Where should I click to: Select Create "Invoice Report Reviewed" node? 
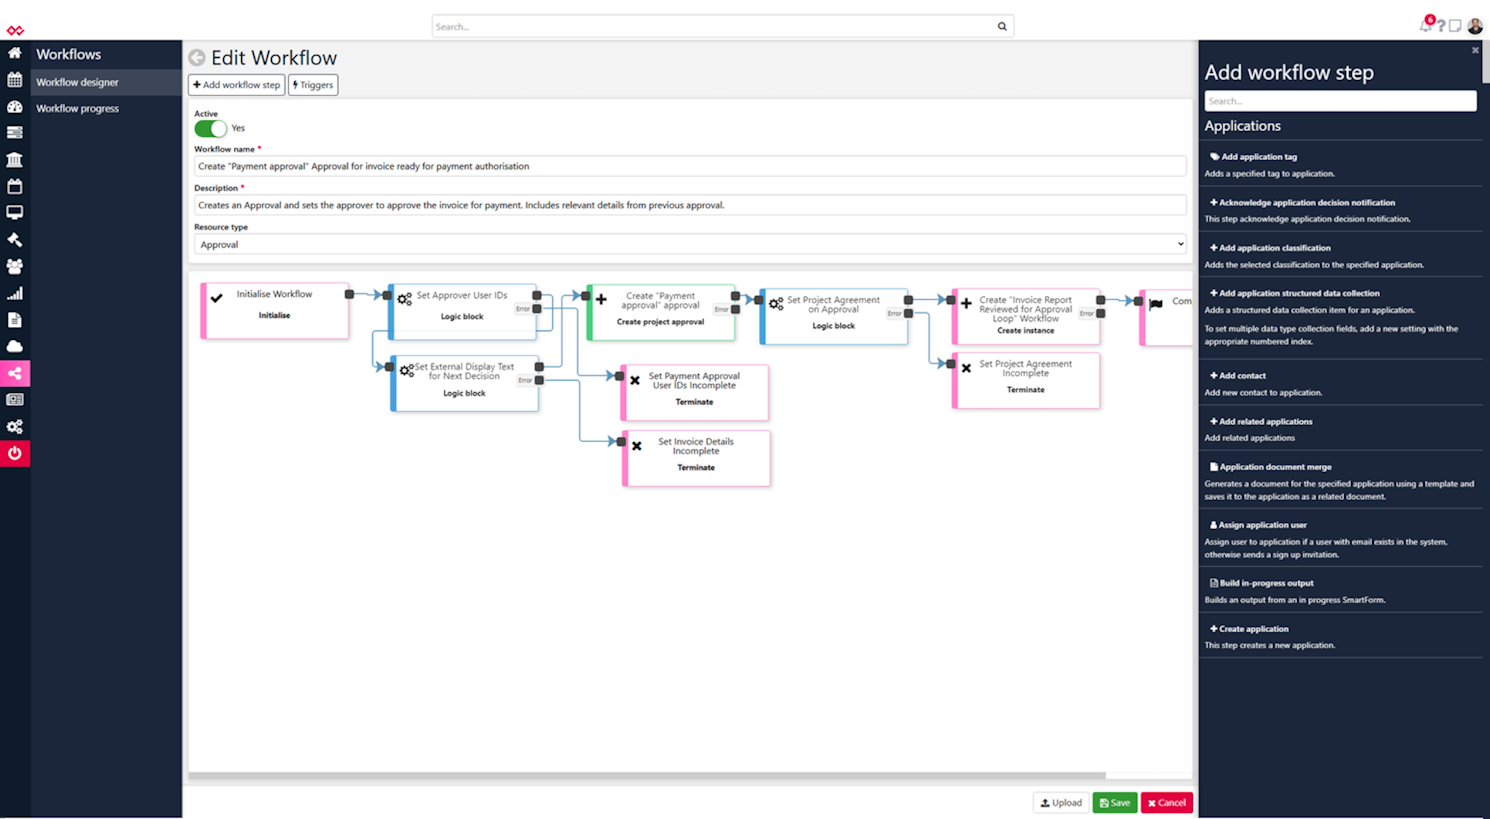(x=1026, y=317)
